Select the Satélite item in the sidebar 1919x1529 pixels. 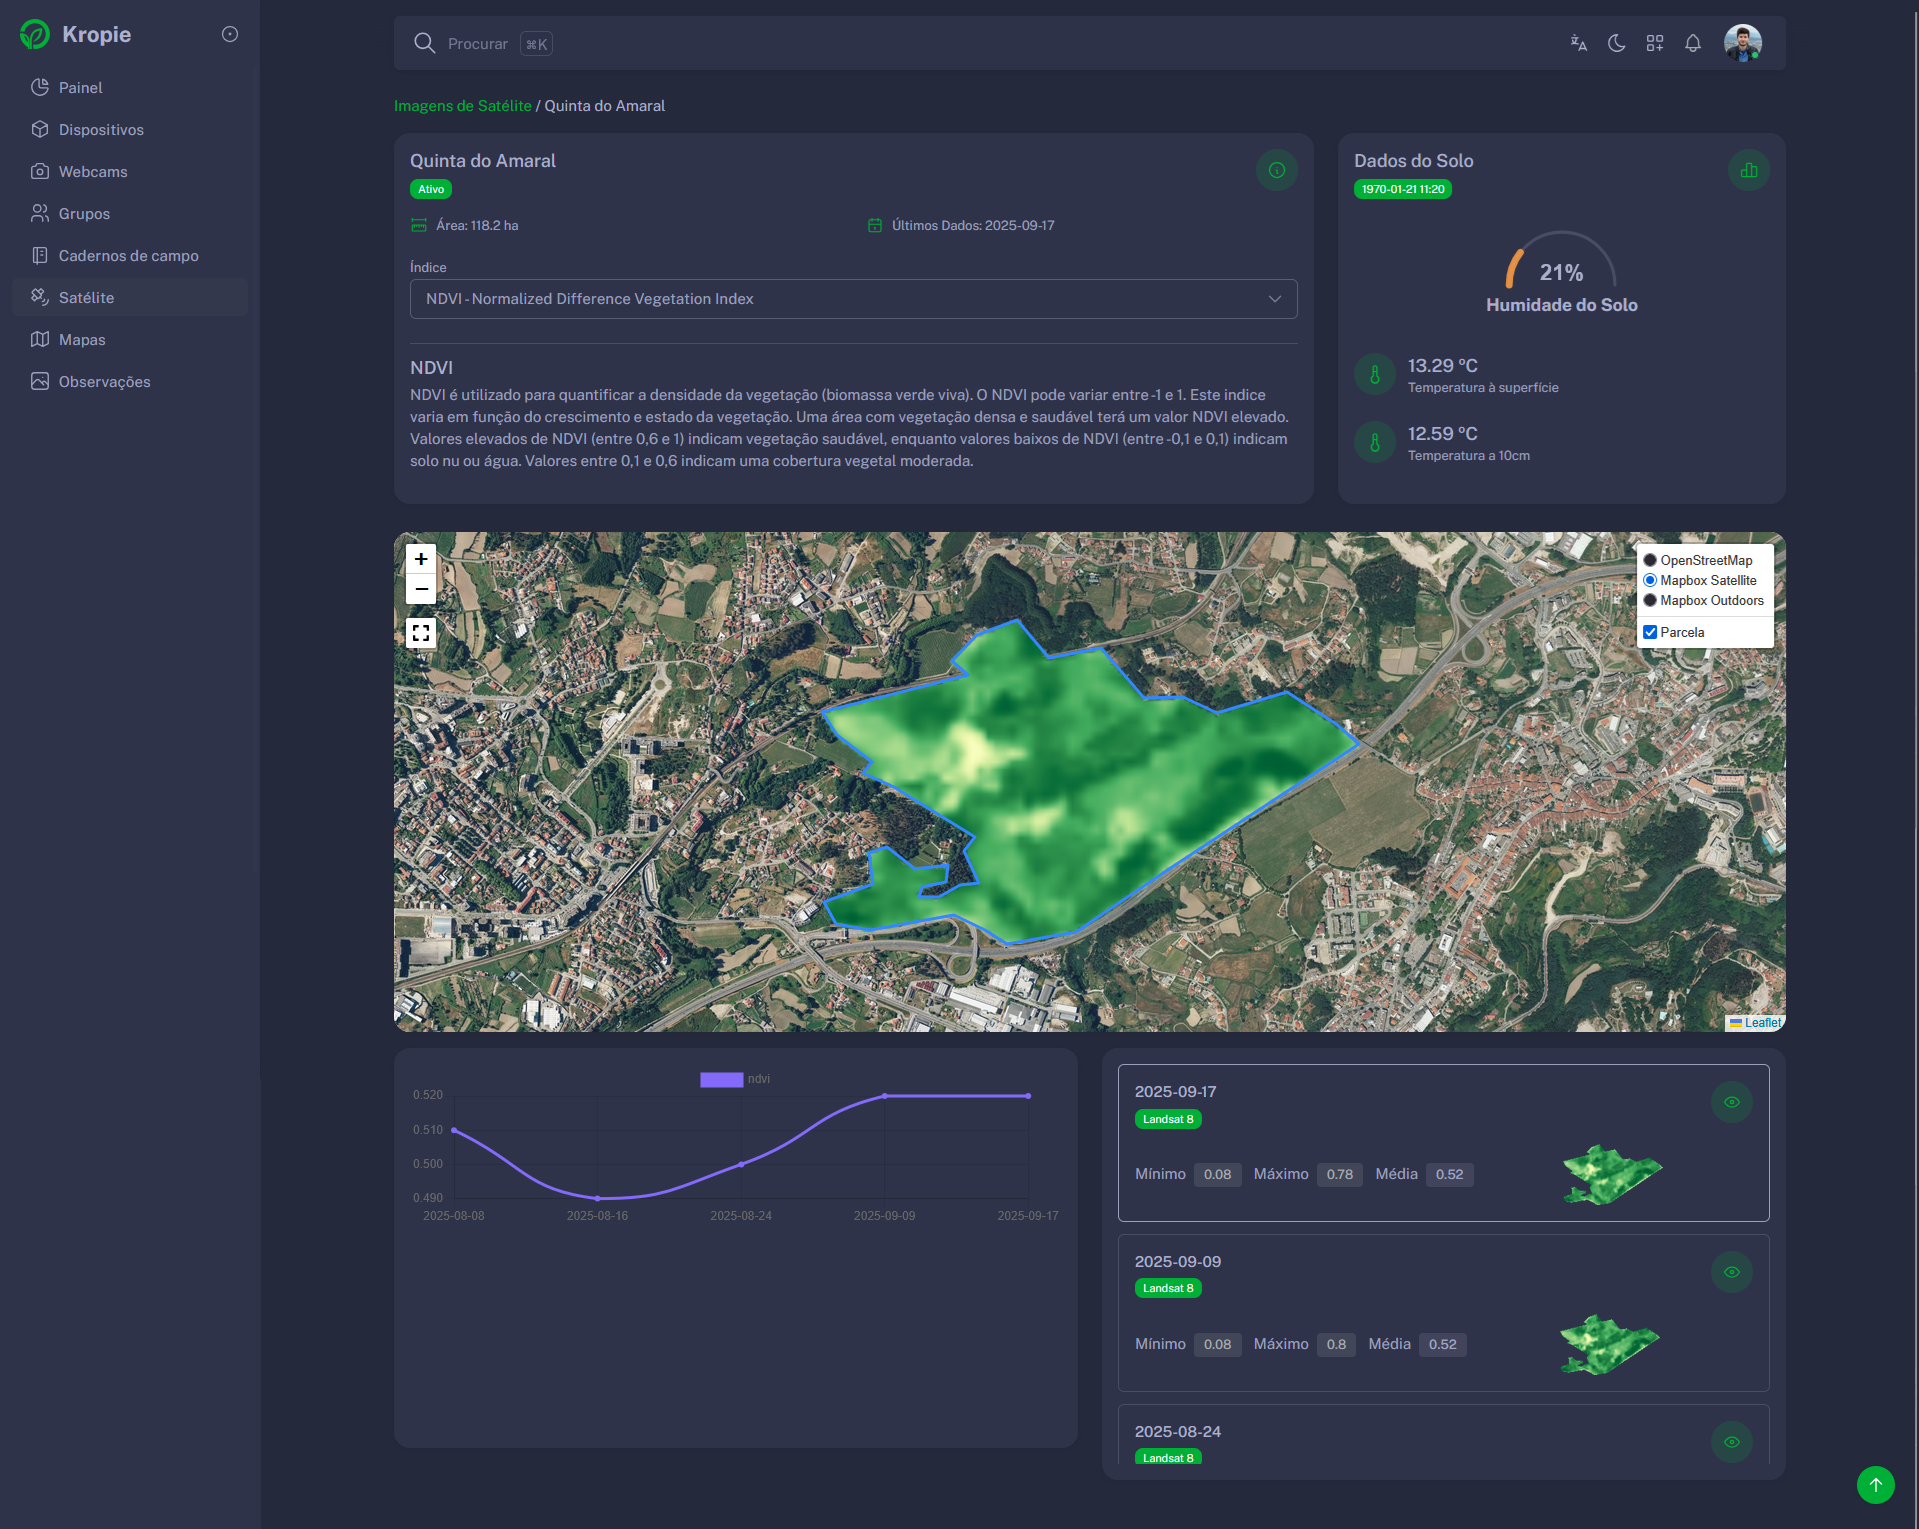(88, 297)
